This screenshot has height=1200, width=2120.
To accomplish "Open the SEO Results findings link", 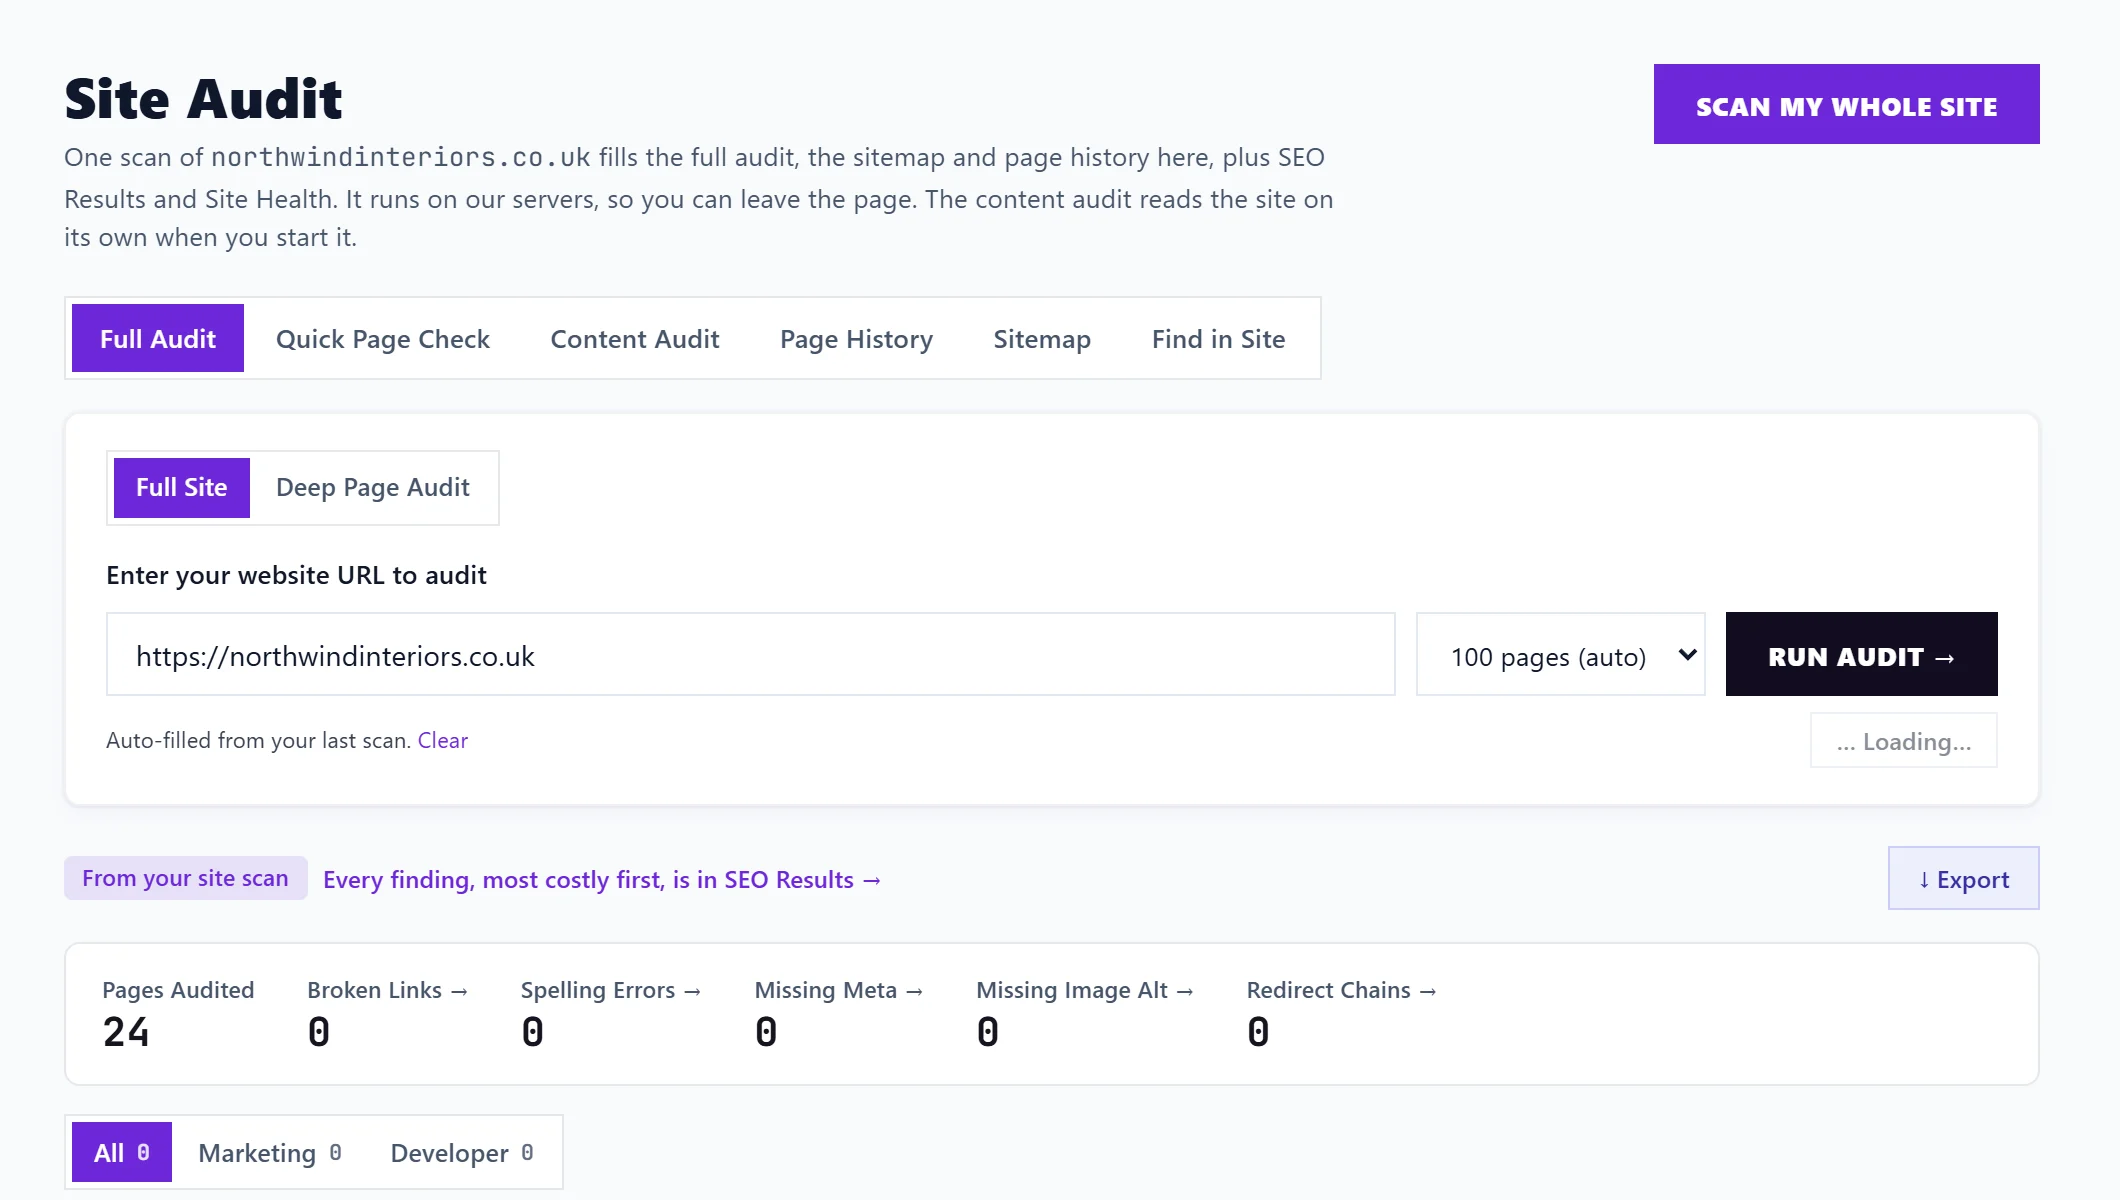I will tap(601, 880).
